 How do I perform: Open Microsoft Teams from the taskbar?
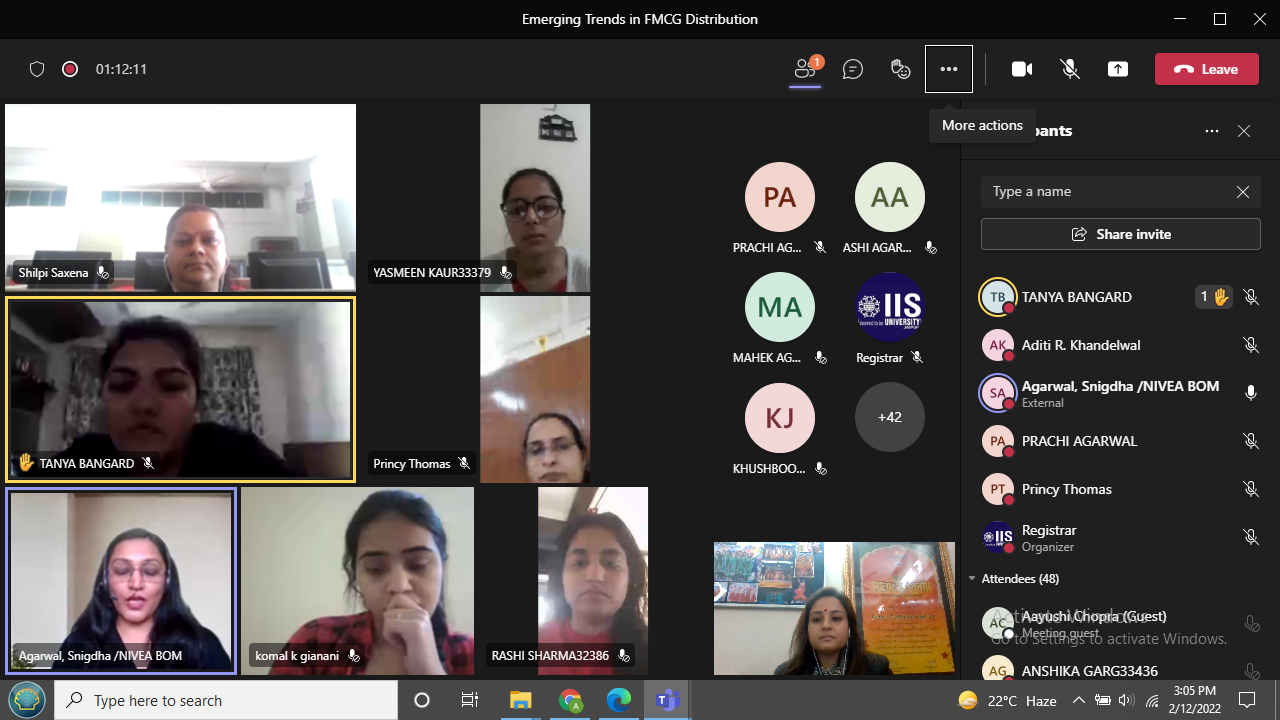click(x=667, y=700)
